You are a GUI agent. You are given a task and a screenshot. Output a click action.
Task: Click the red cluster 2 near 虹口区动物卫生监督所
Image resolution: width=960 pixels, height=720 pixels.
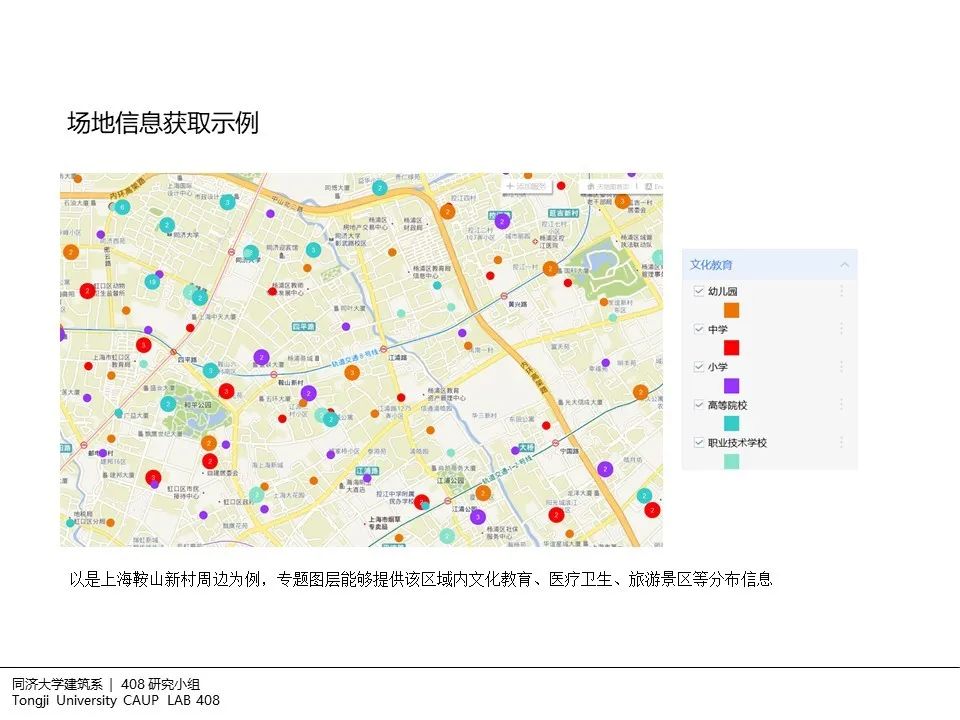[x=88, y=291]
